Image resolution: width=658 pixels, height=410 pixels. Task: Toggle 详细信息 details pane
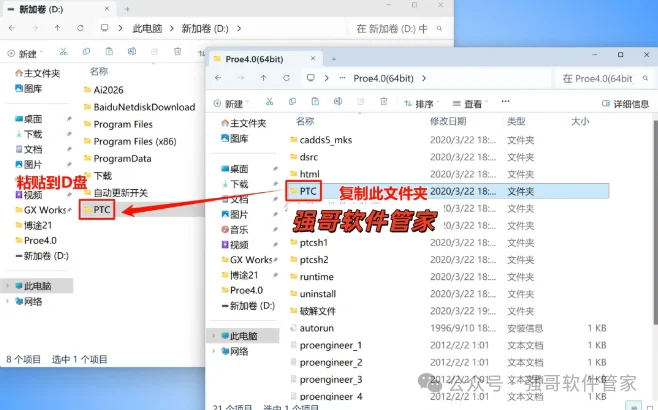(625, 104)
